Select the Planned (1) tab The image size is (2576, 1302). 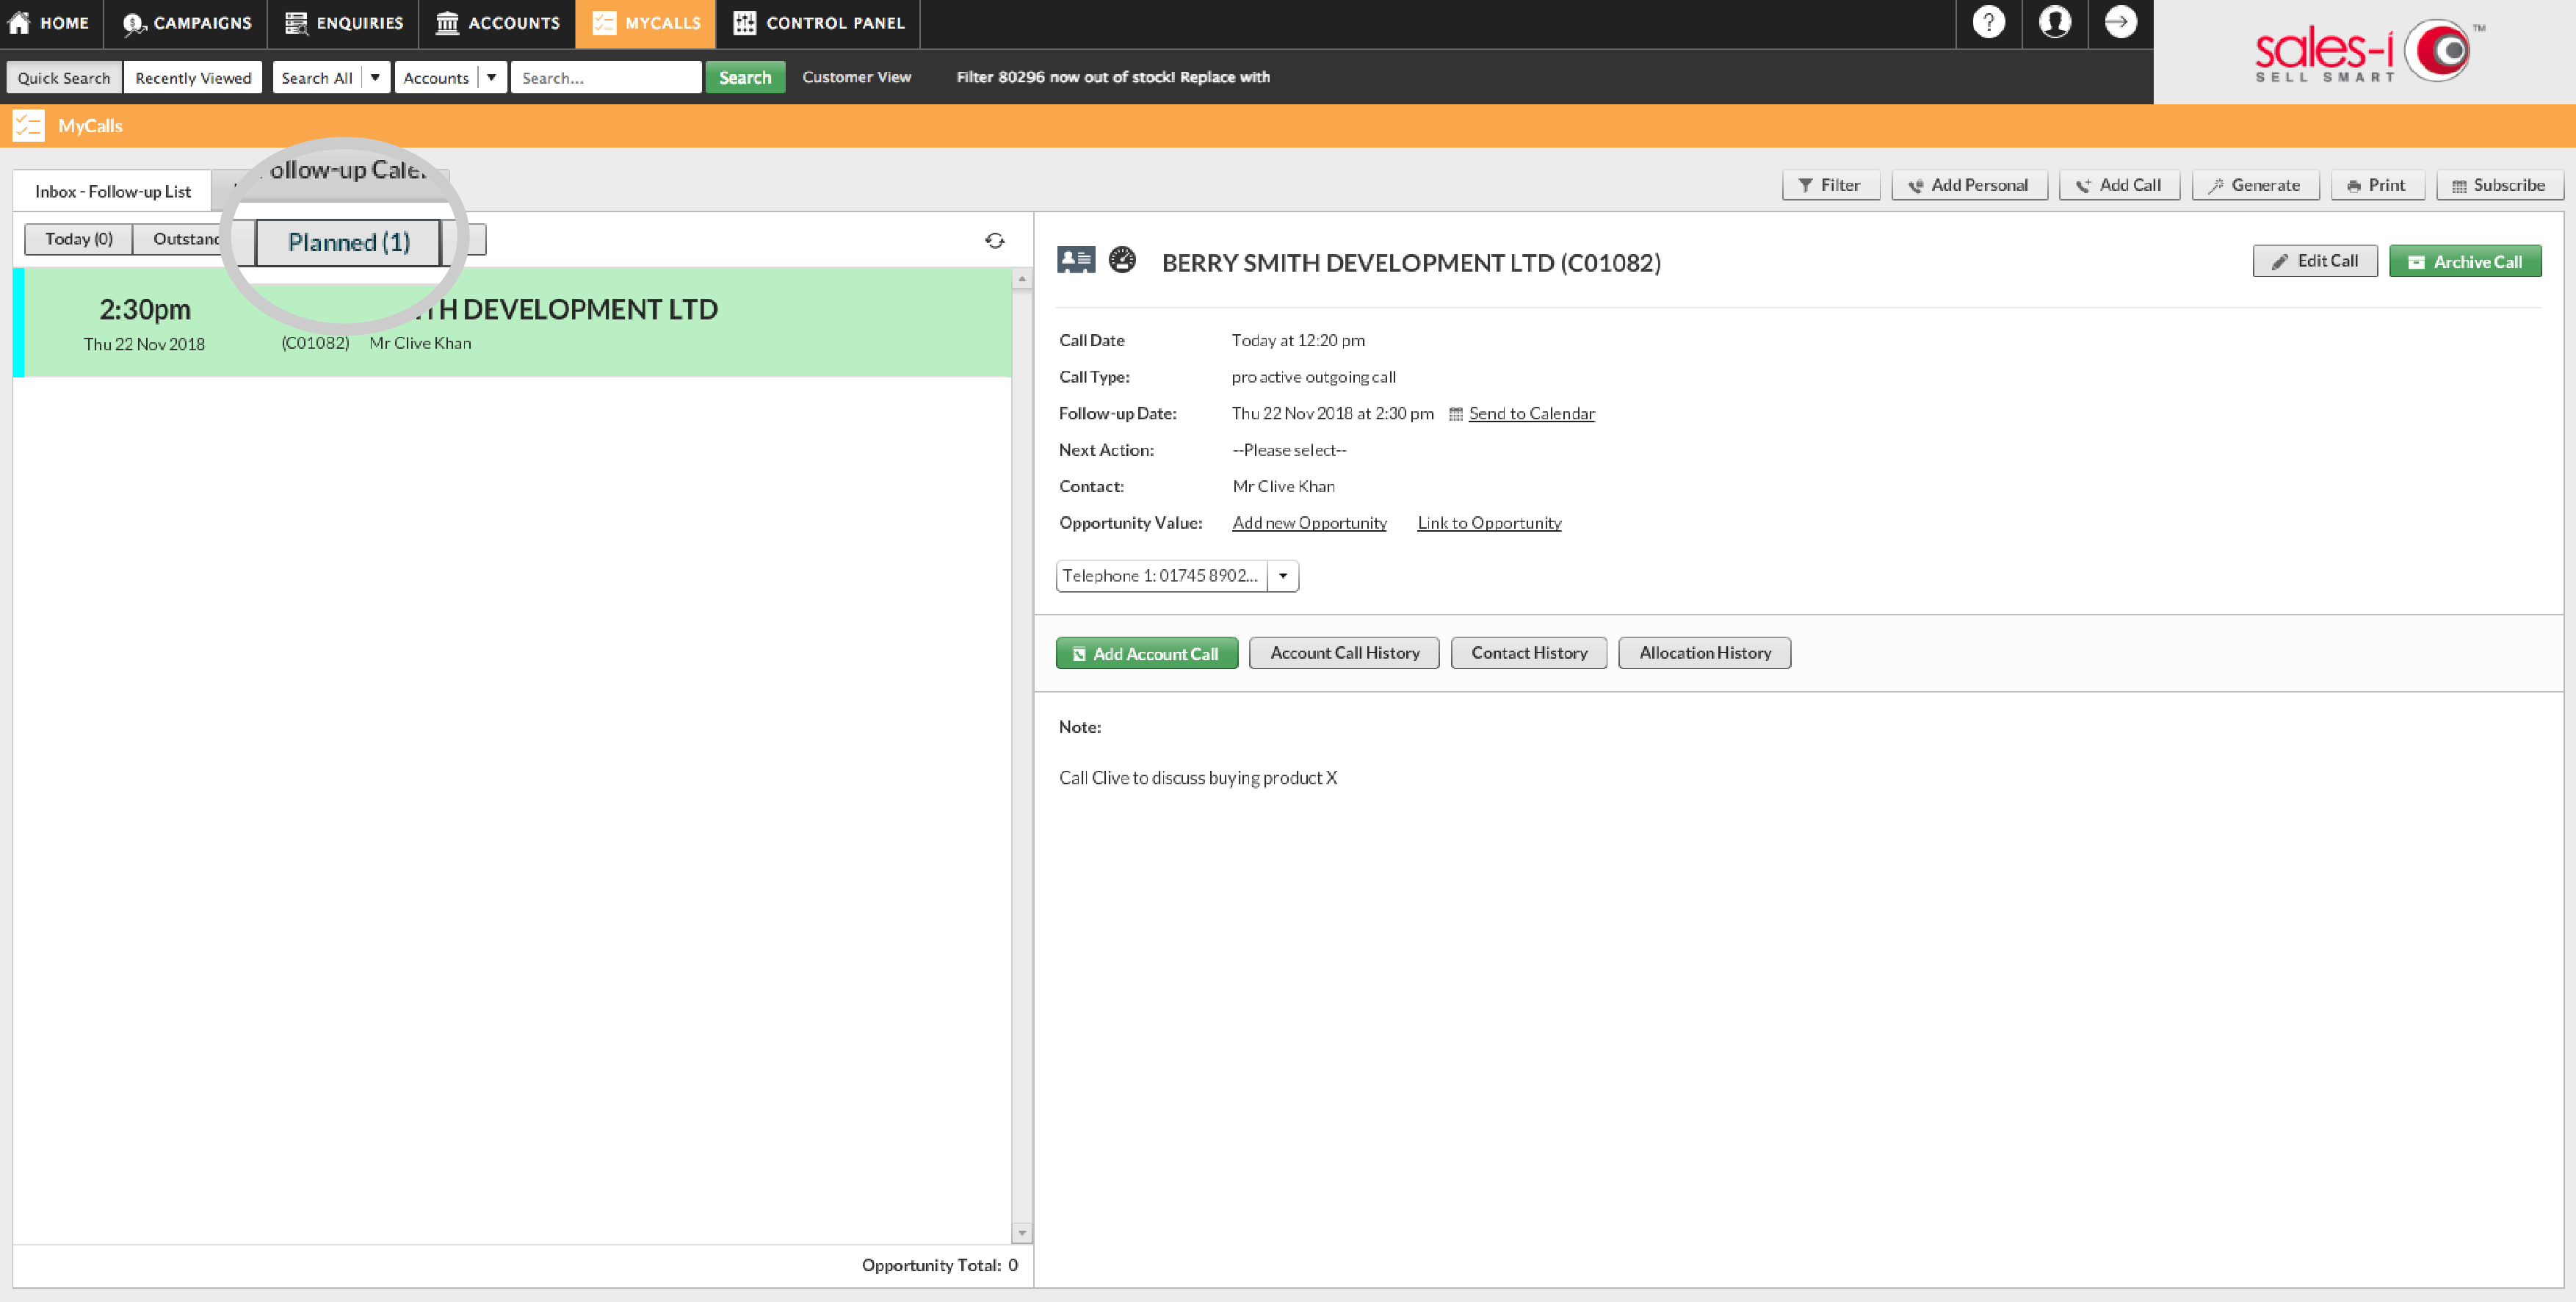coord(348,241)
